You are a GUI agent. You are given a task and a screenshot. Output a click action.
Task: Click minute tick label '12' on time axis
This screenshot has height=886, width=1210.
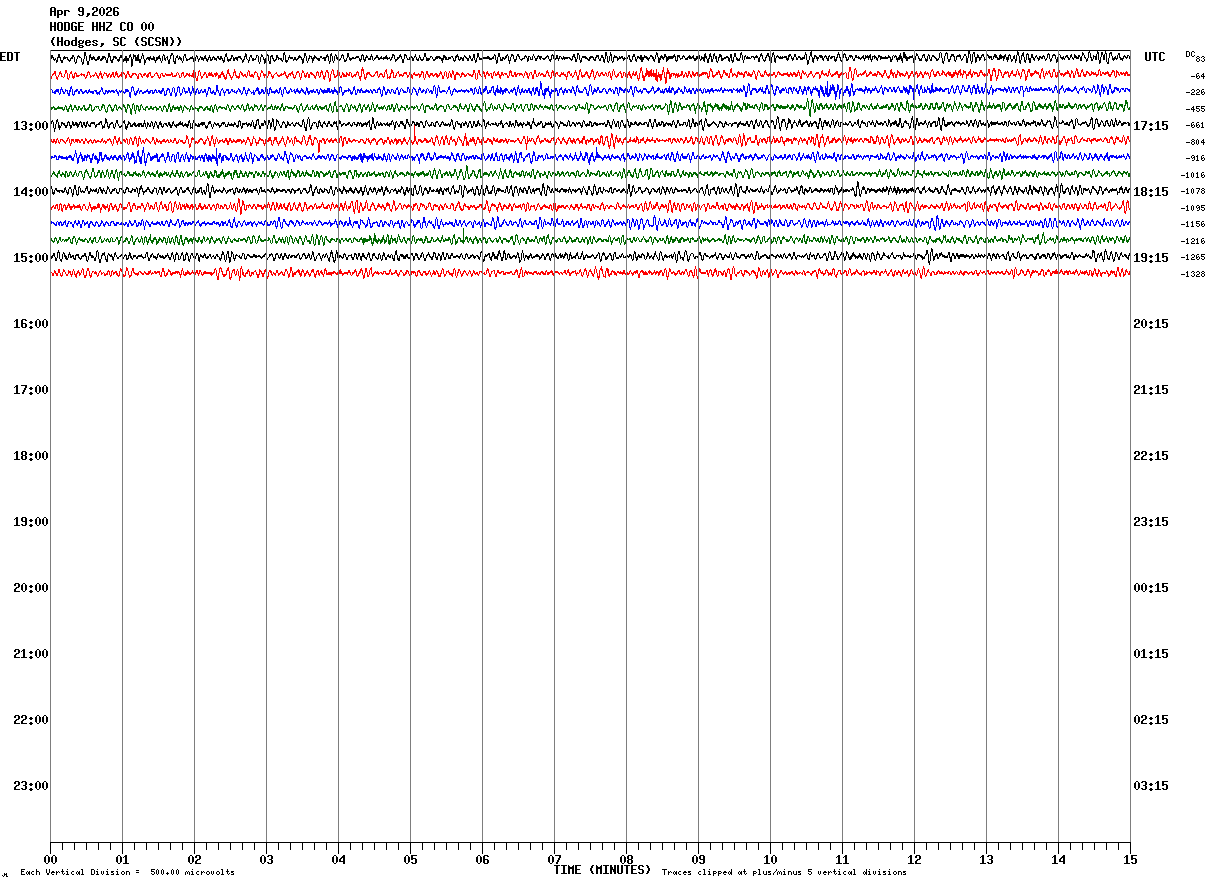click(x=914, y=860)
